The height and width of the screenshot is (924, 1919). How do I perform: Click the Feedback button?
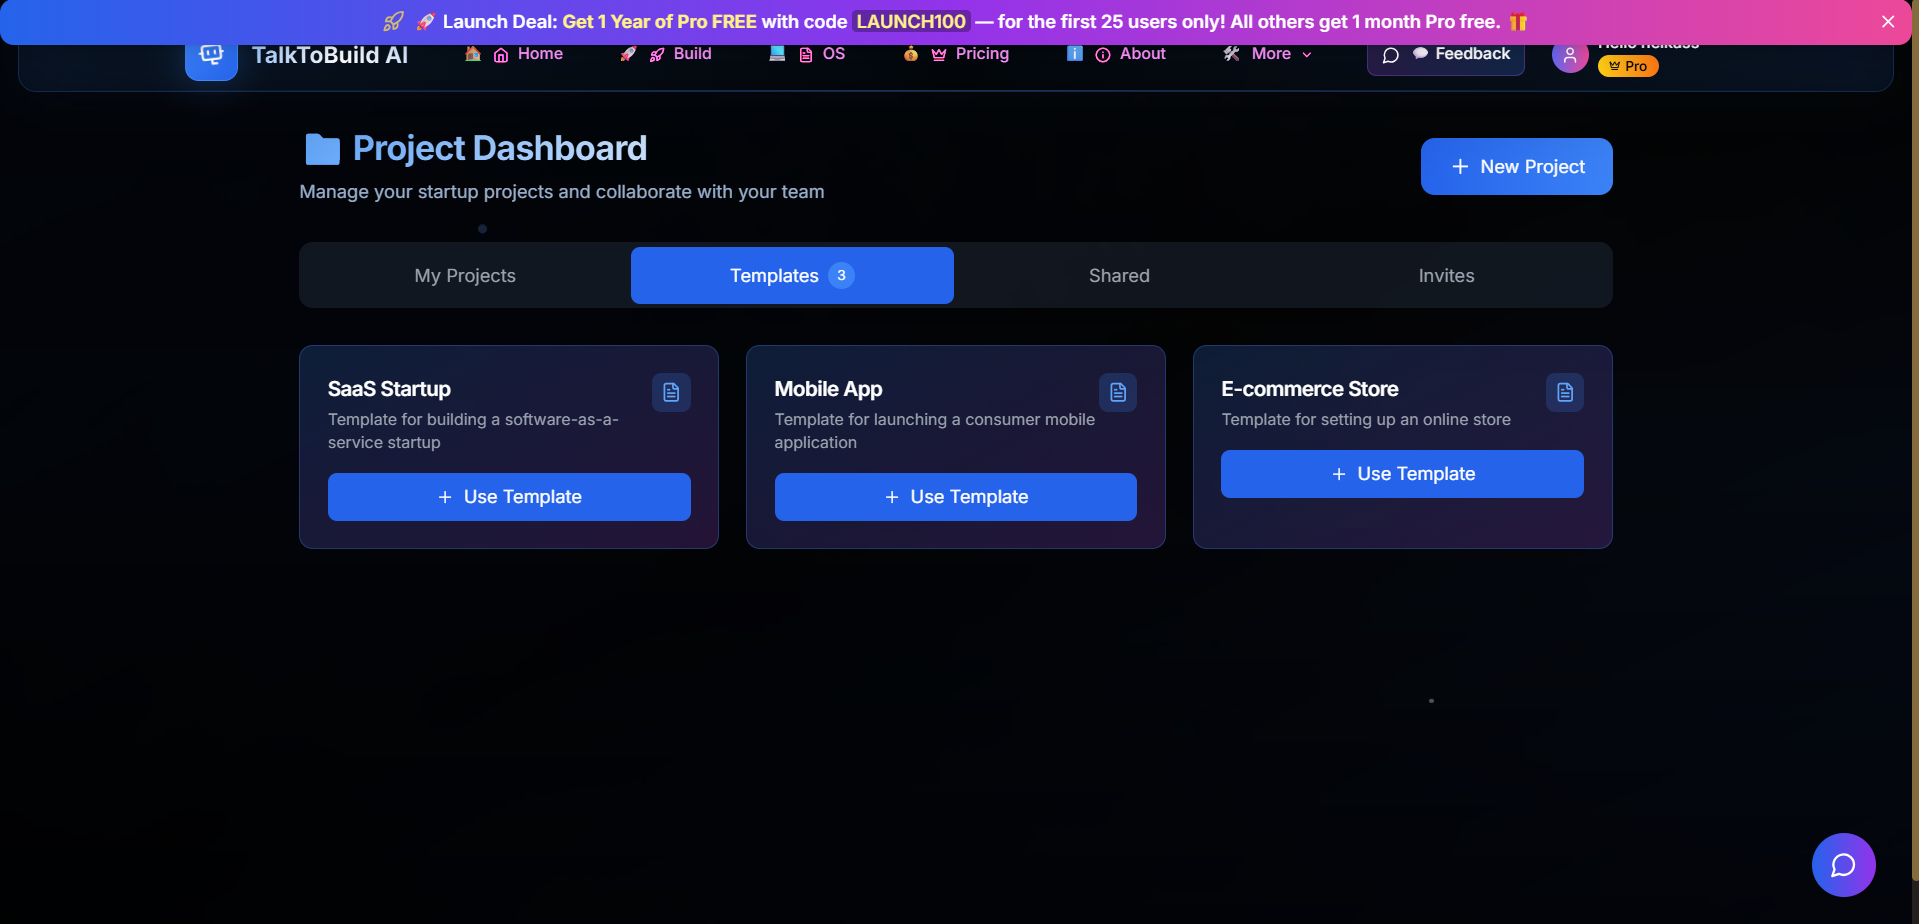[x=1445, y=55]
